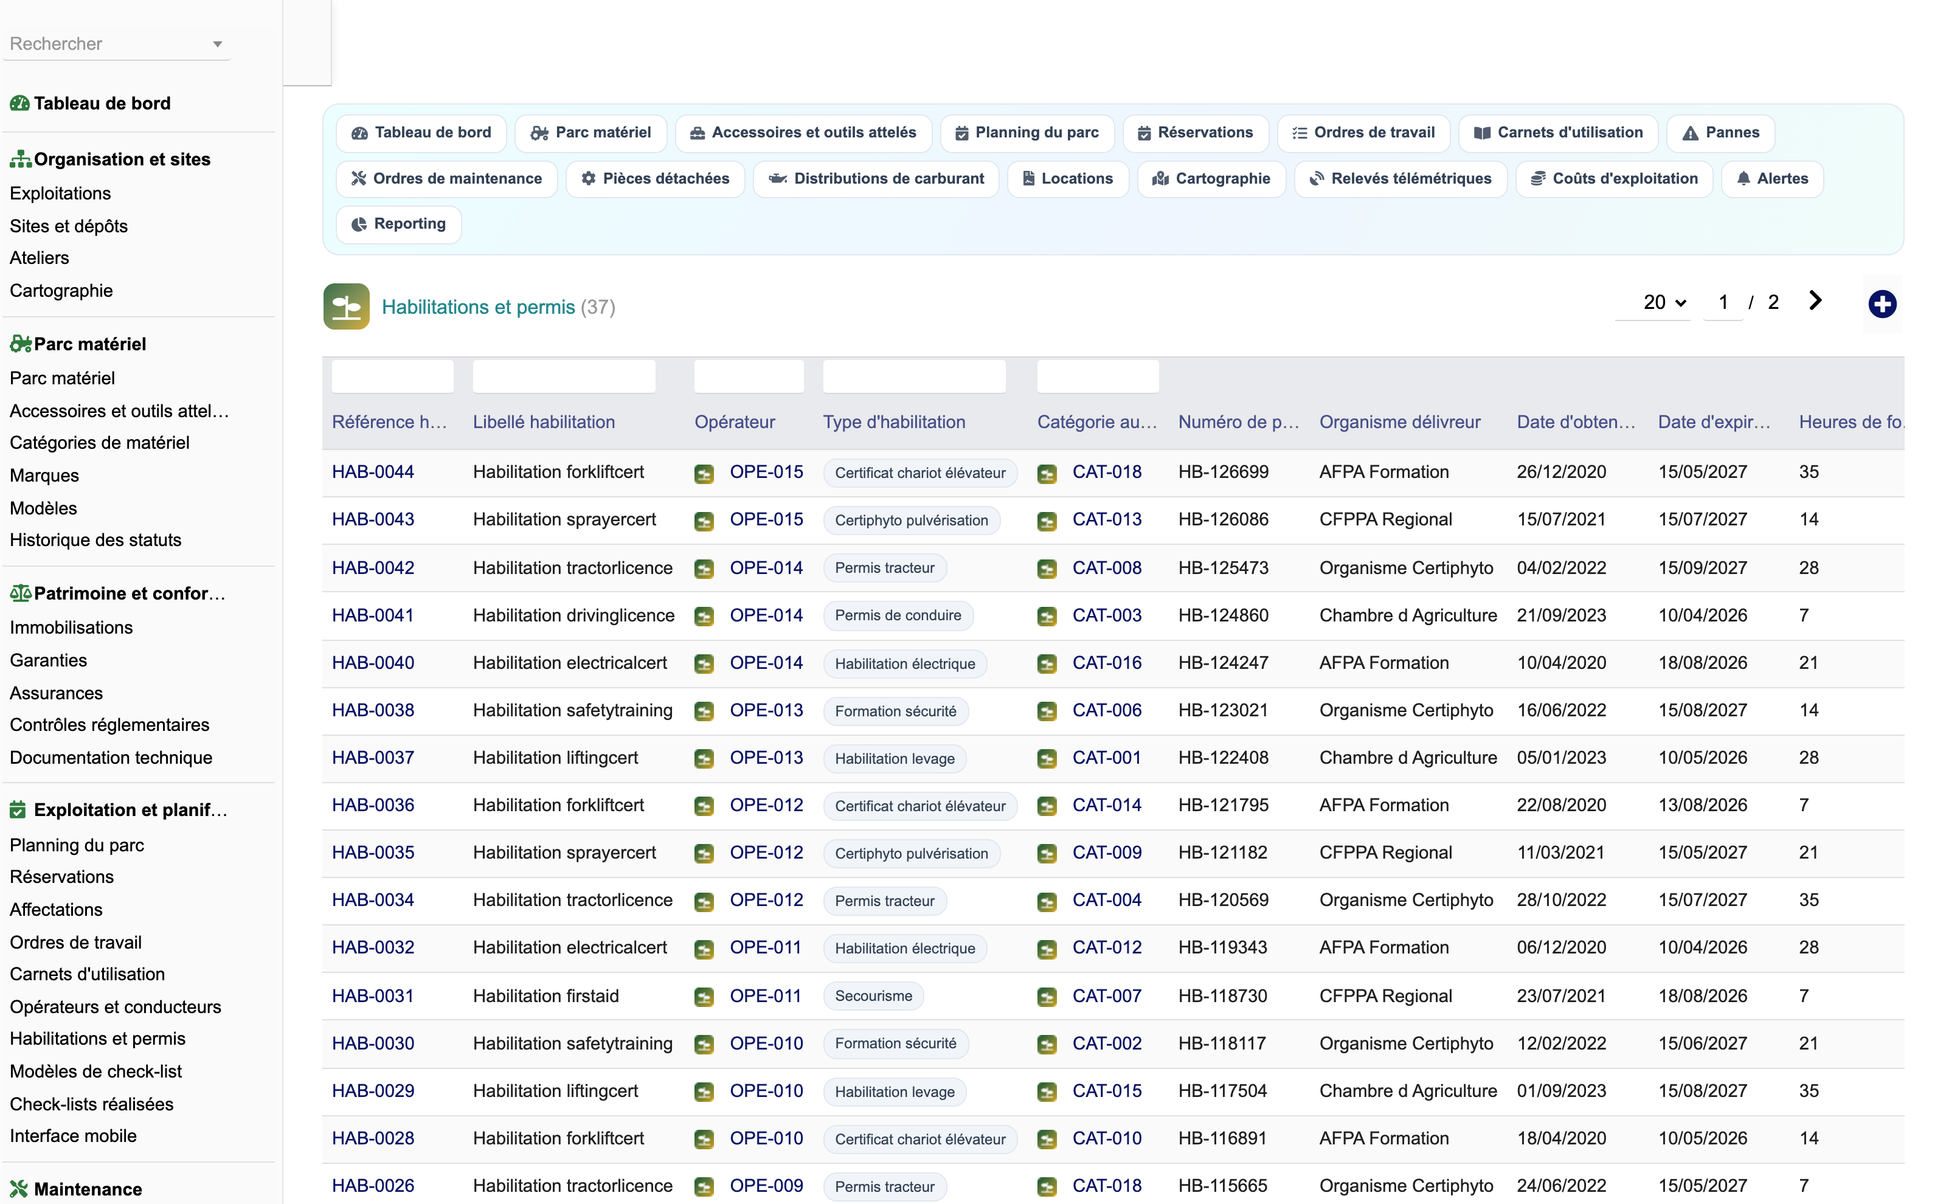
Task: Open Opérateurs et conducteurs in sidebar
Action: [x=115, y=1007]
